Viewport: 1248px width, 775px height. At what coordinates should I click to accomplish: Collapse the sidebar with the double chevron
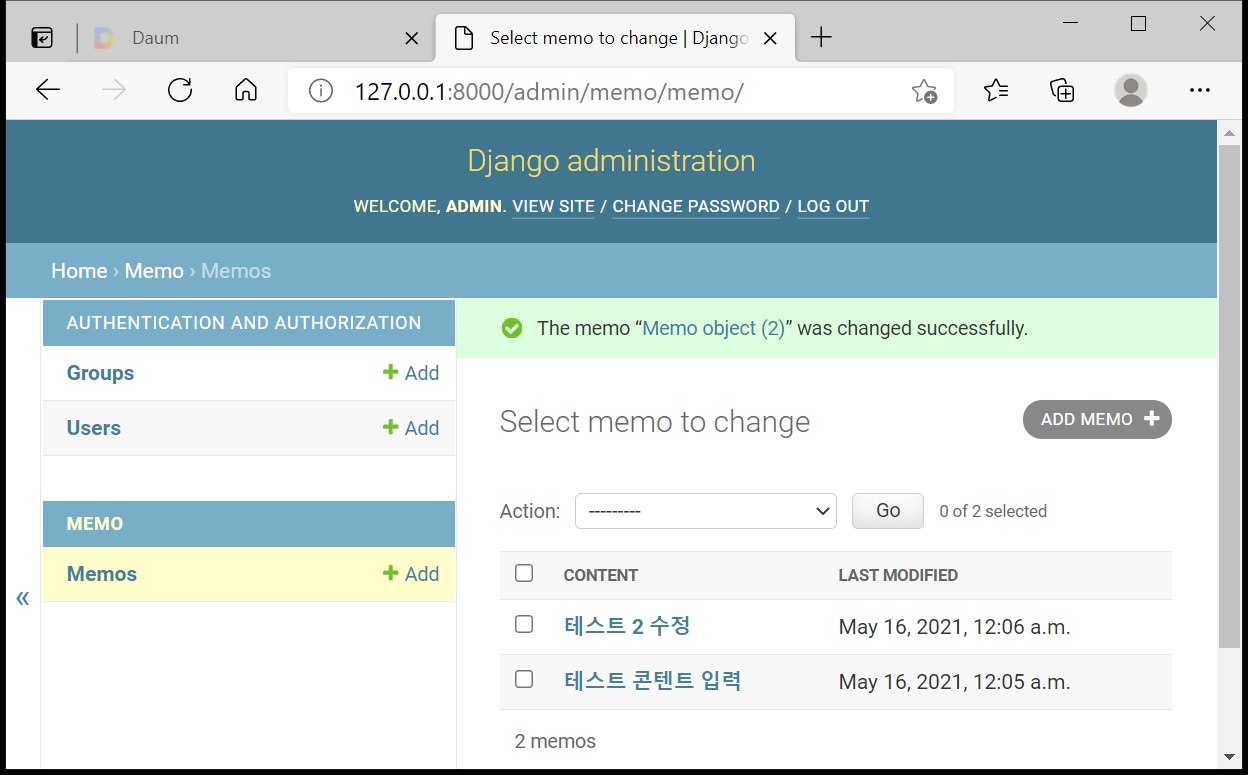(x=23, y=598)
